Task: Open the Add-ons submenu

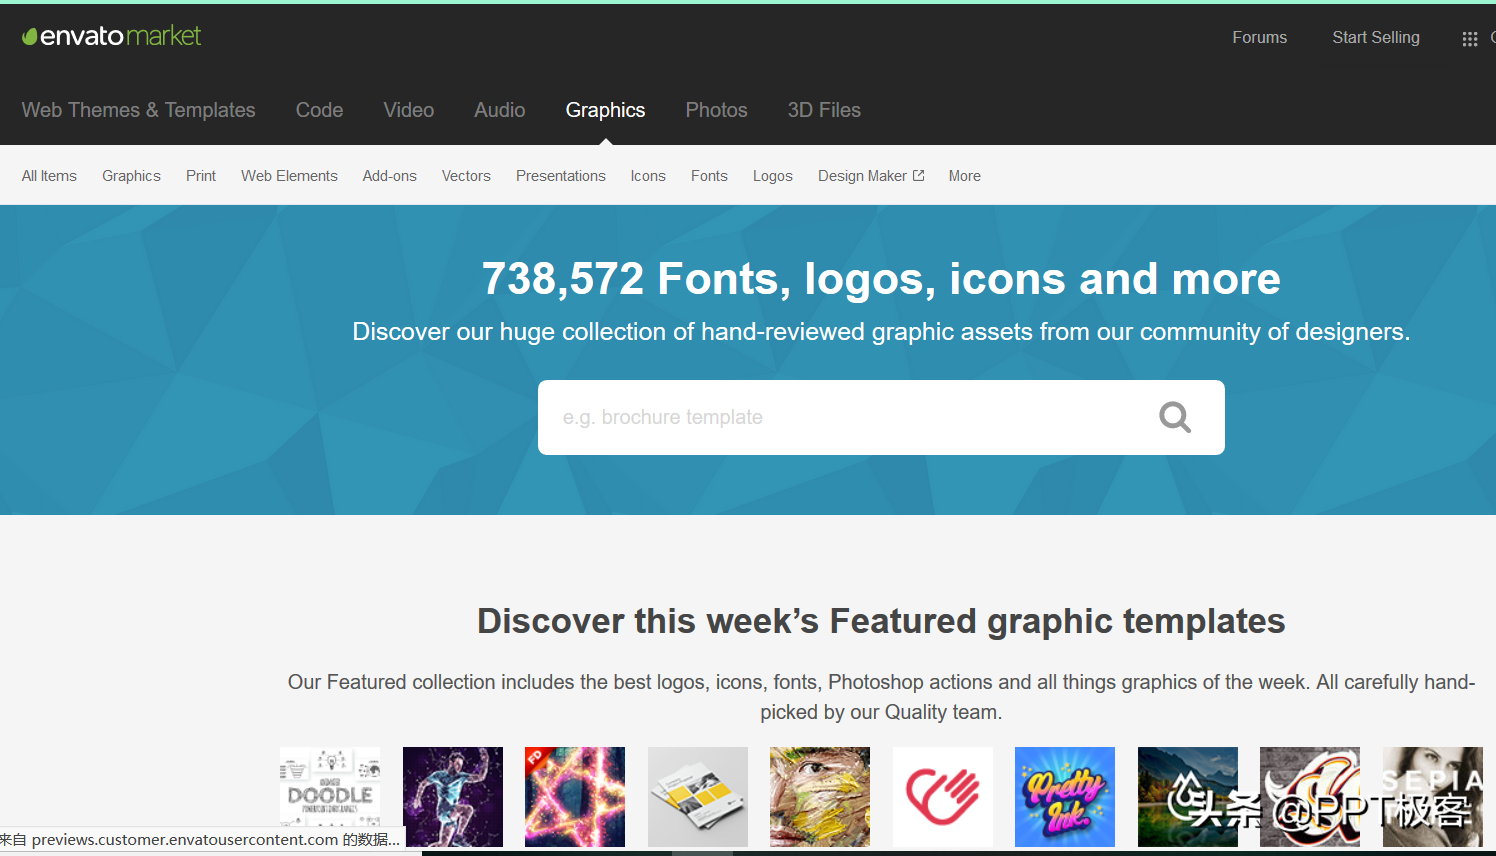Action: pos(390,176)
